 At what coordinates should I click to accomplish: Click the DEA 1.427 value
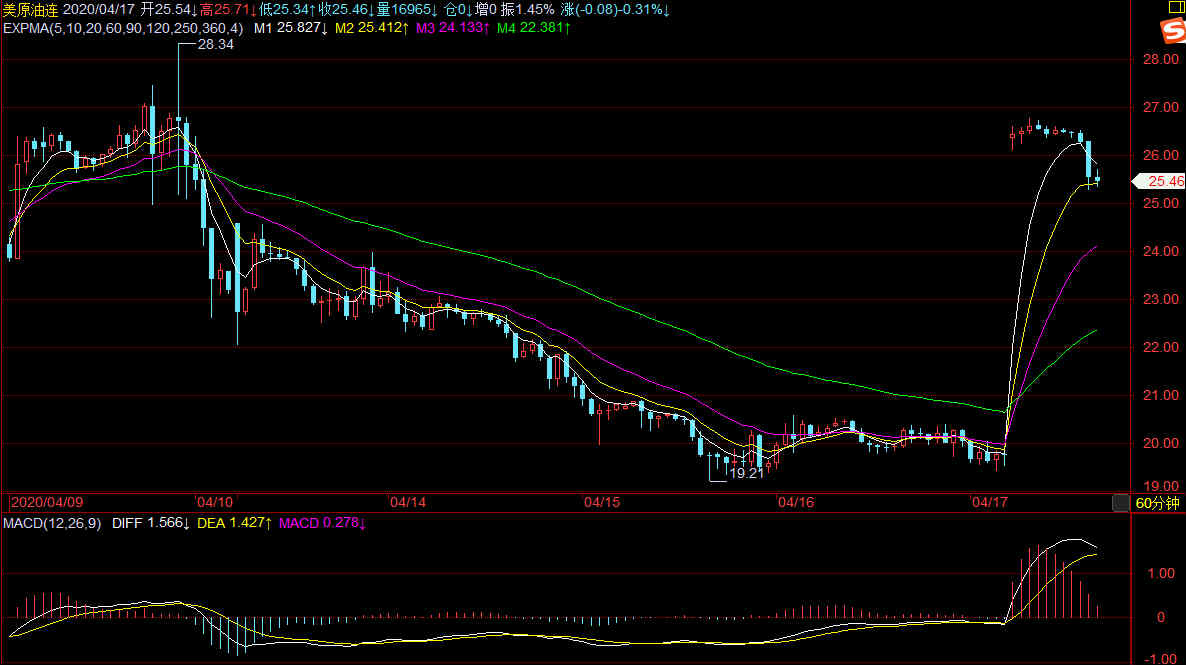pyautogui.click(x=234, y=524)
